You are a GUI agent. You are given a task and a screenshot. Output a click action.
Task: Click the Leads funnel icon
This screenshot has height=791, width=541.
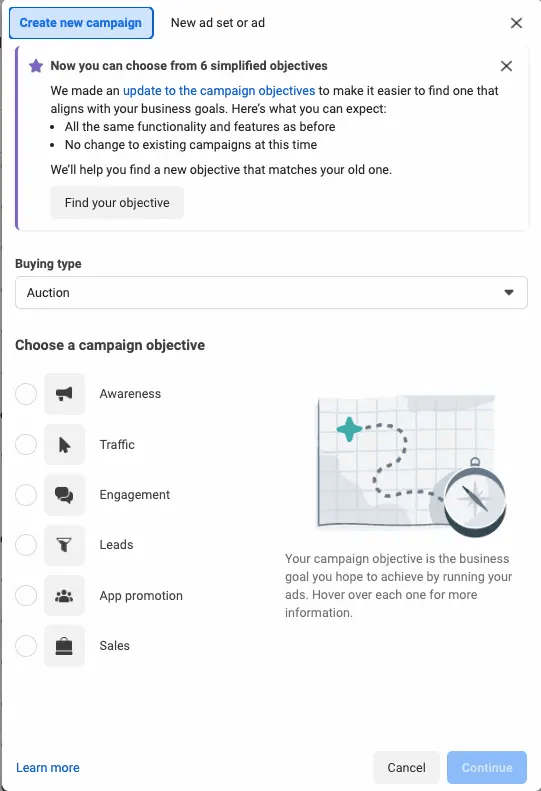[64, 545]
